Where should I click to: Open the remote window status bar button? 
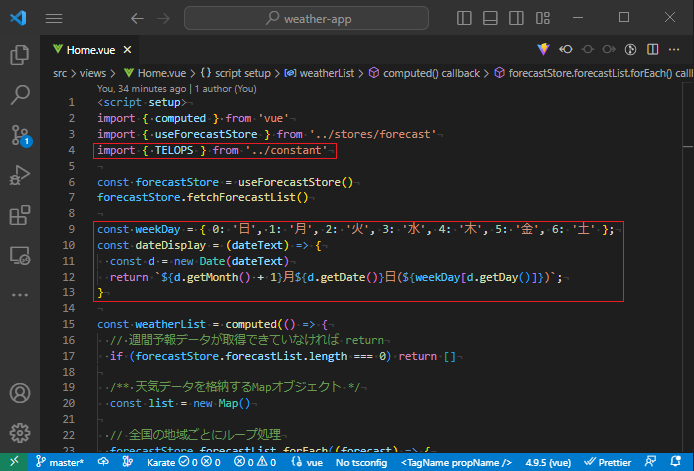(x=15, y=462)
